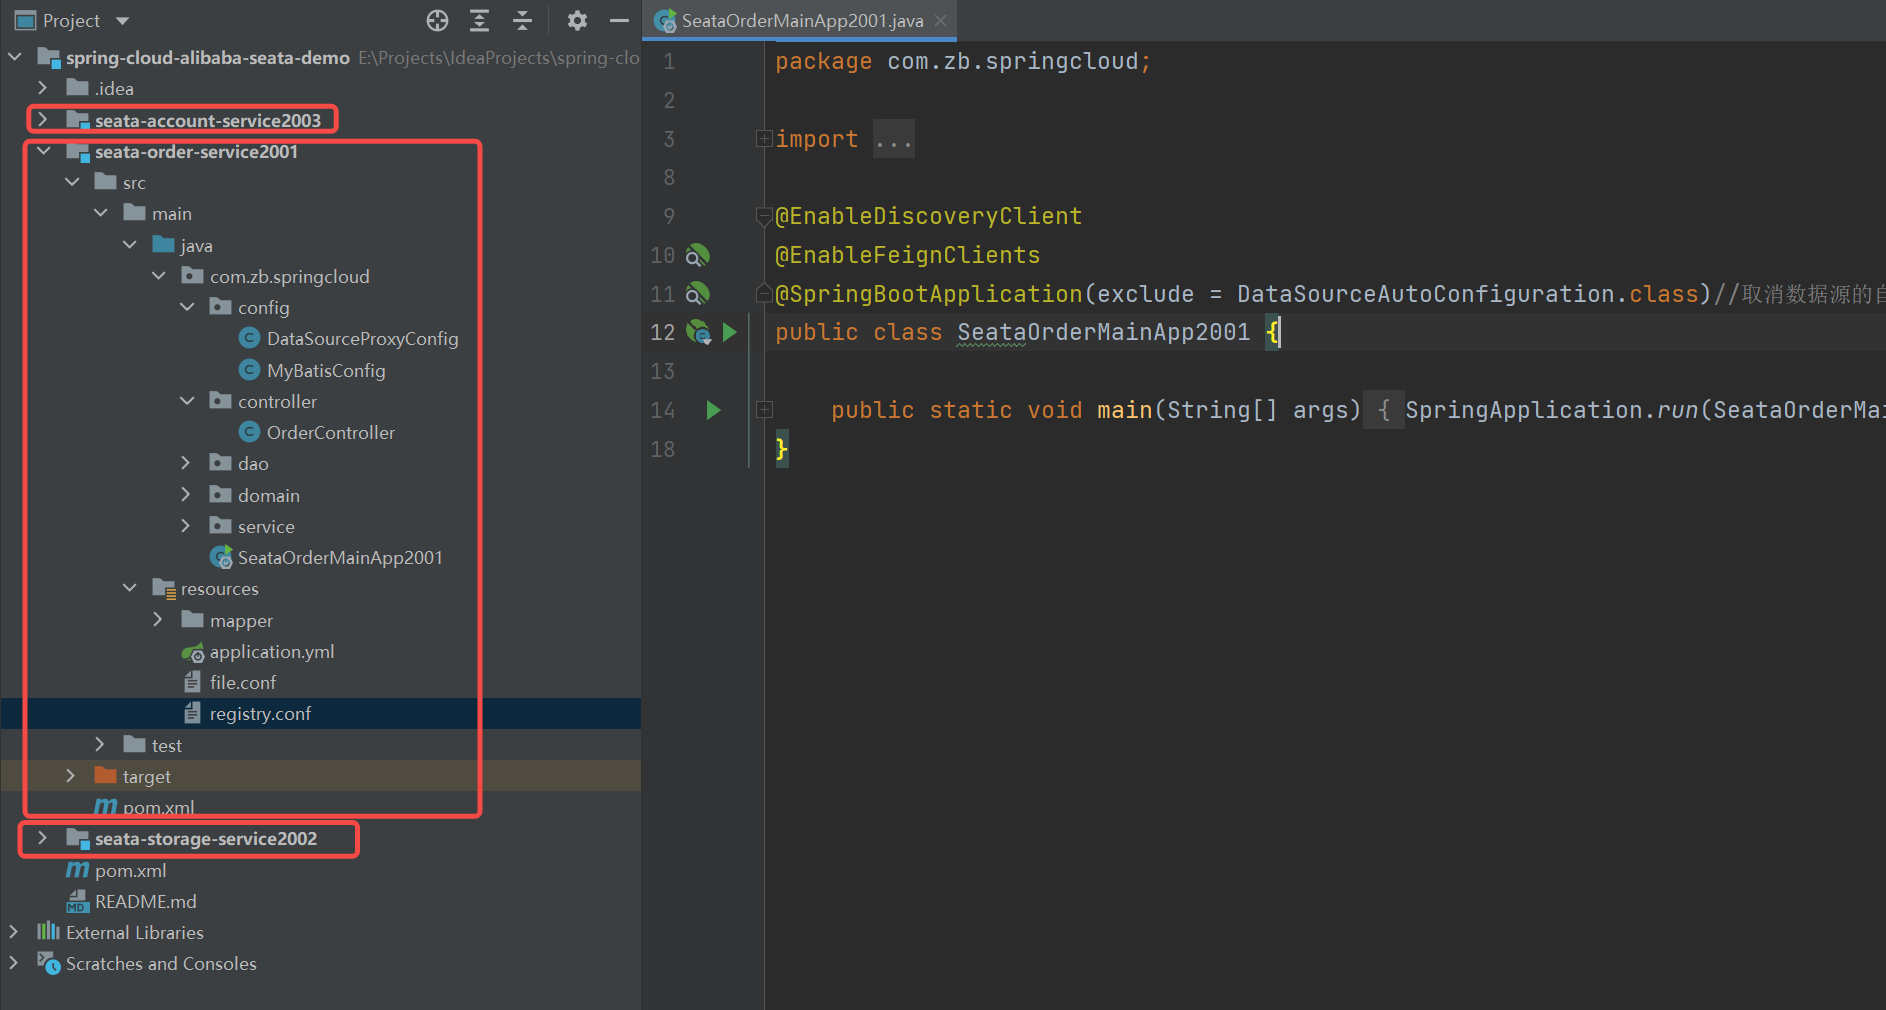This screenshot has height=1010, width=1886.
Task: Click the @EnableFeignClients annotation
Action: click(907, 255)
